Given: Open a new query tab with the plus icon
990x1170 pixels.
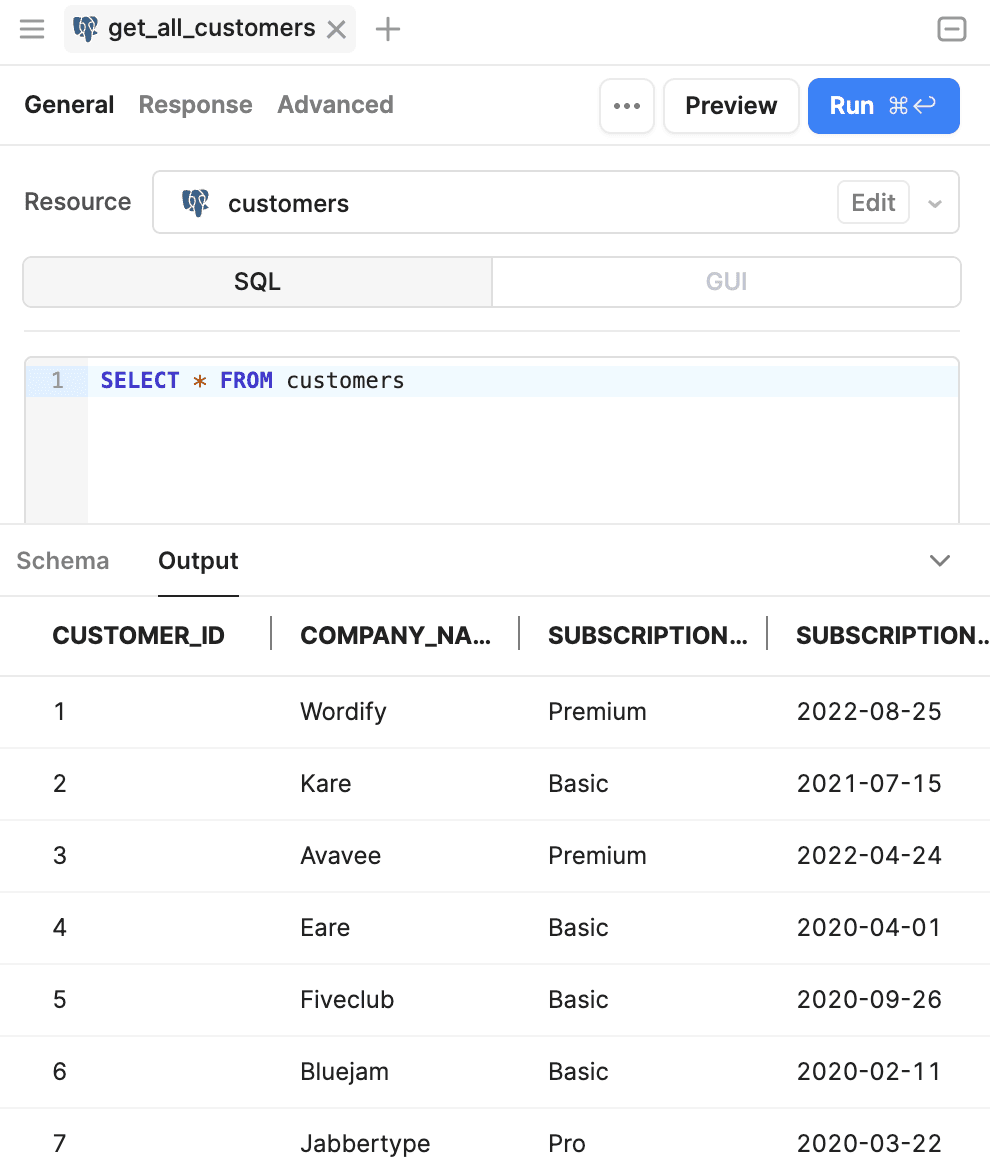Looking at the screenshot, I should click(387, 29).
